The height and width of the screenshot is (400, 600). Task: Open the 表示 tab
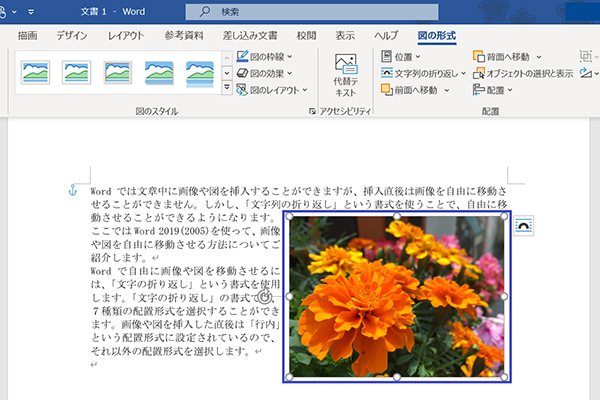(x=345, y=36)
